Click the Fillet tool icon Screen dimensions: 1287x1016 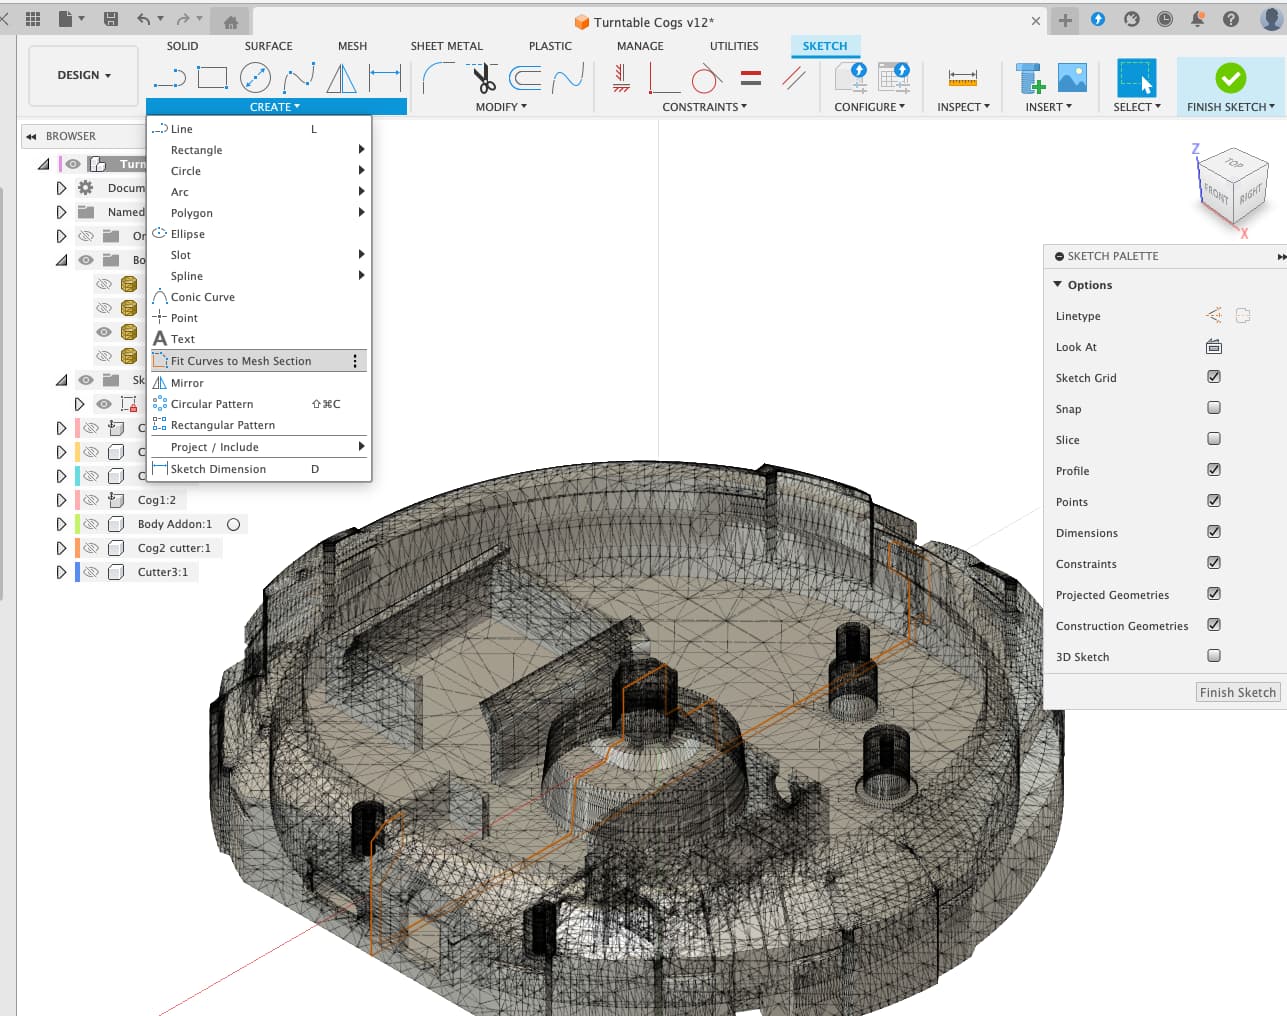click(437, 78)
